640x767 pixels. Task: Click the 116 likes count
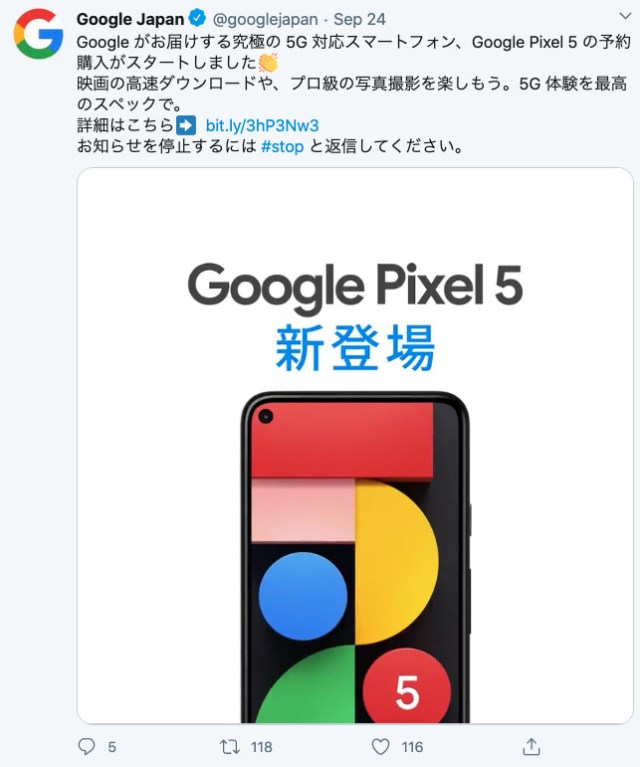pos(412,747)
